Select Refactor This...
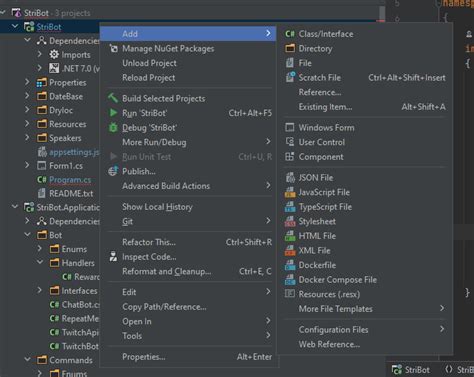Viewport: 474px width, 377px height. click(x=188, y=242)
